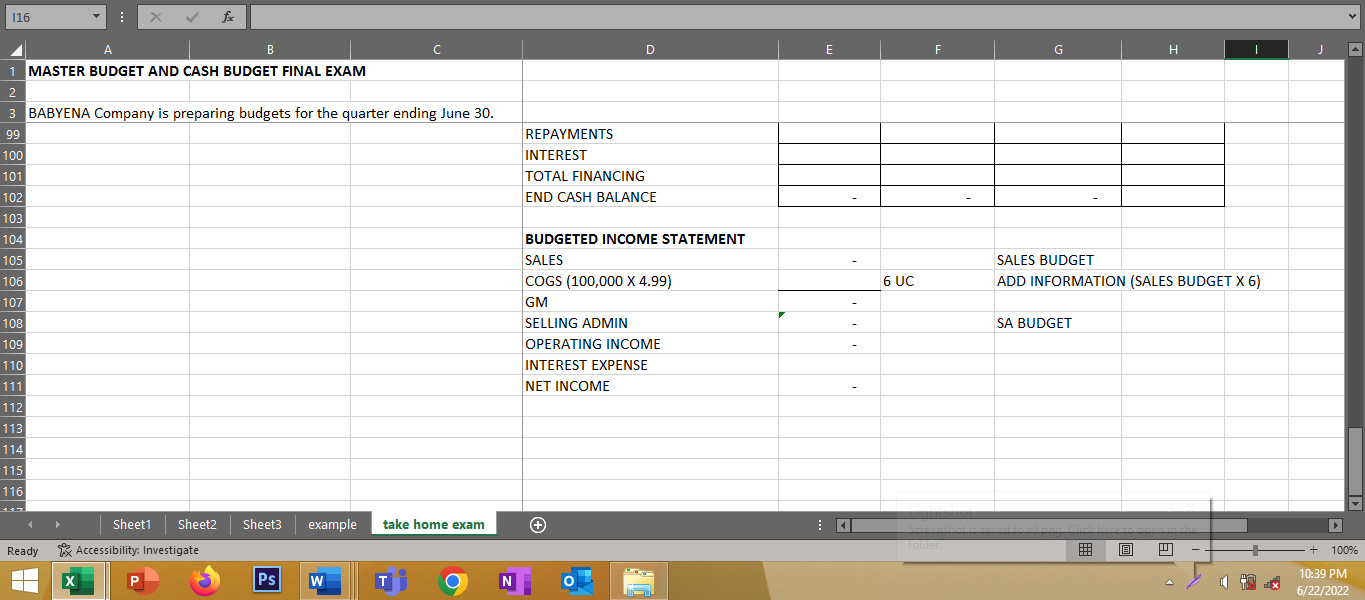Screen dimensions: 1365x600
Task: Open the example worksheet tab
Action: (333, 524)
